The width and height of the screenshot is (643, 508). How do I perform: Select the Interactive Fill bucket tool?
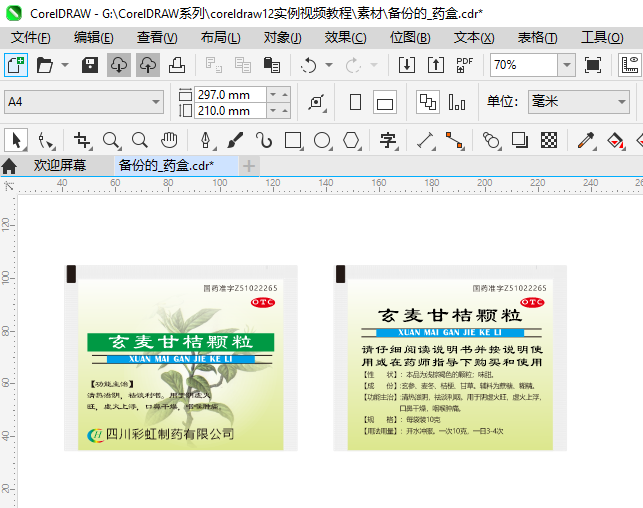coord(616,141)
